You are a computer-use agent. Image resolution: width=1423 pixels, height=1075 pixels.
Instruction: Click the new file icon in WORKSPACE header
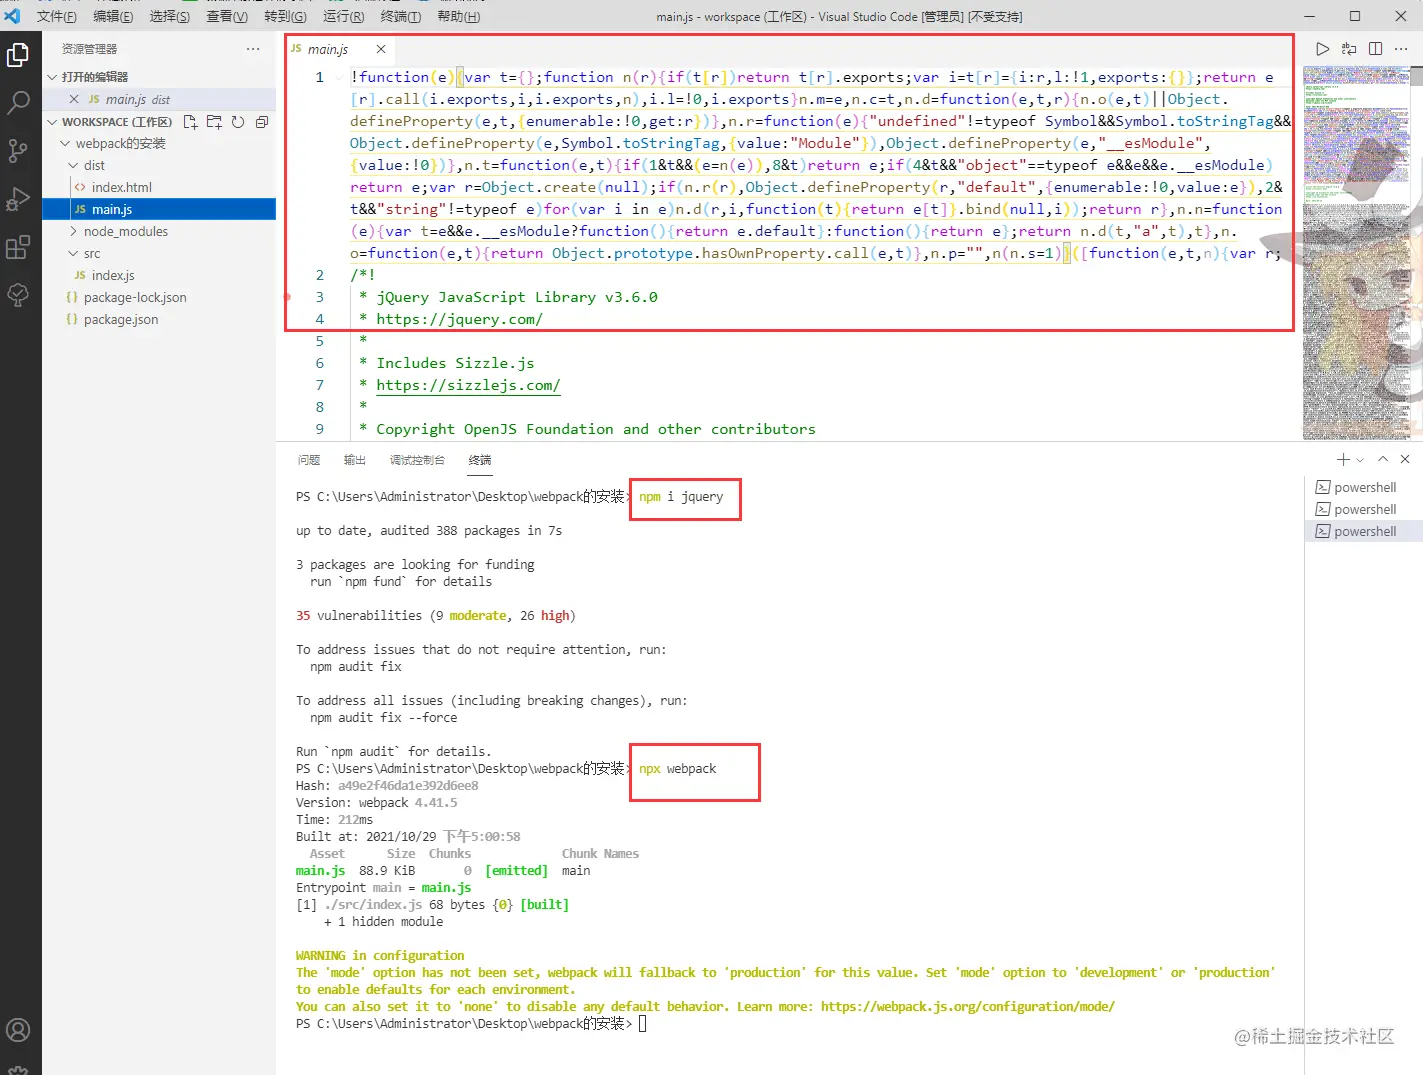tap(190, 122)
